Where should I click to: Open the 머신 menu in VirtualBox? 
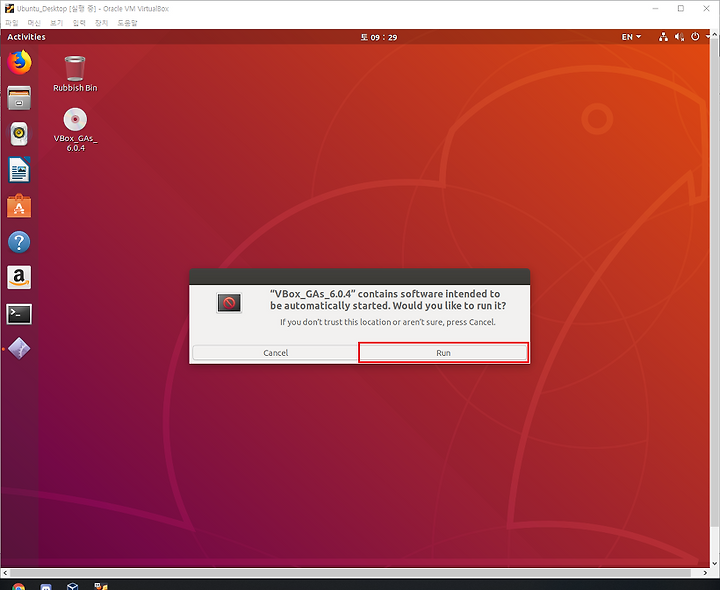(x=34, y=22)
